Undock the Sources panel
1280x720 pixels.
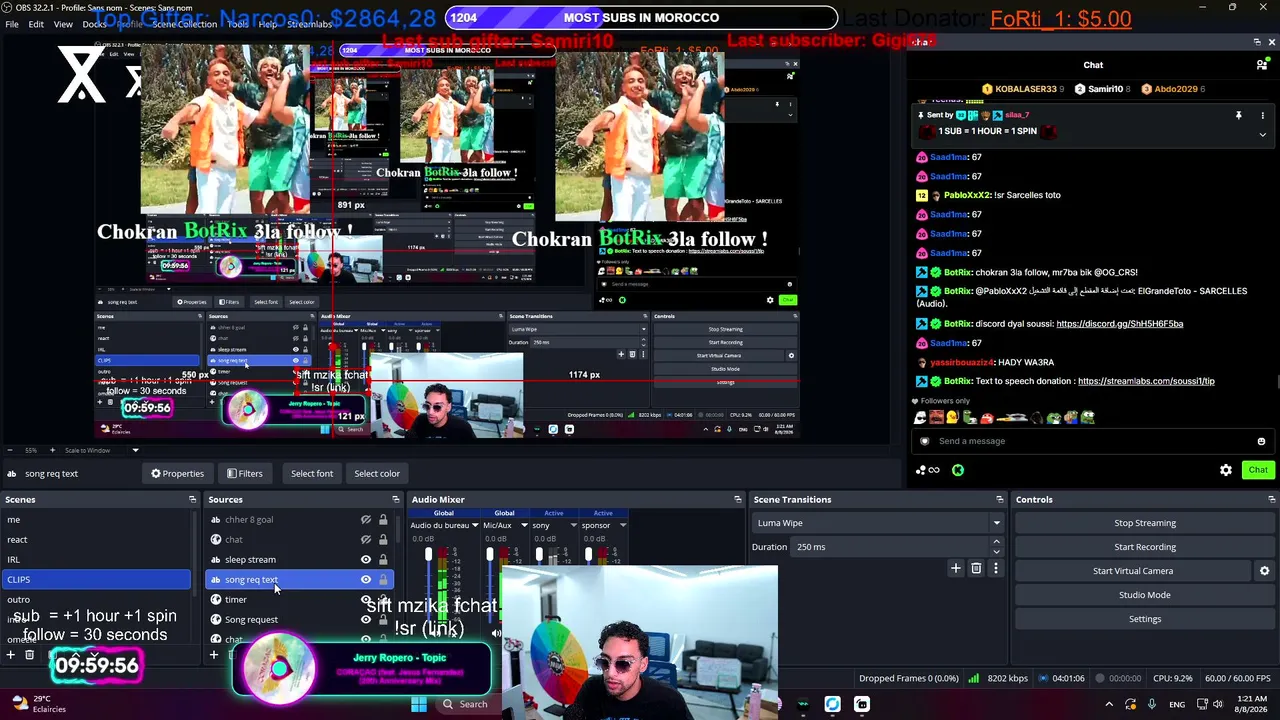click(x=395, y=500)
